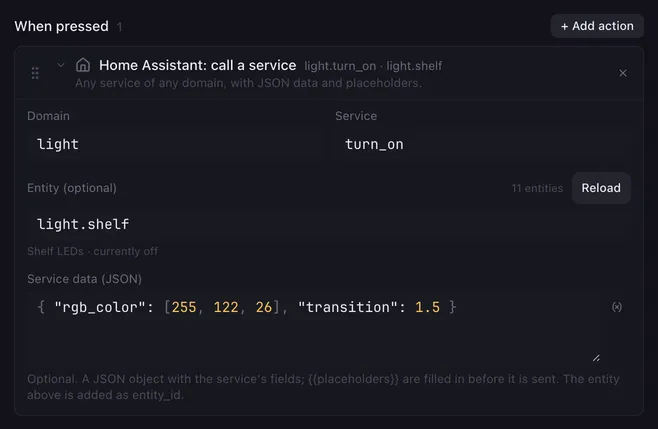Open the placeholder insert icon in Service data
Screen dimensions: 658x429
pyautogui.click(x=617, y=307)
